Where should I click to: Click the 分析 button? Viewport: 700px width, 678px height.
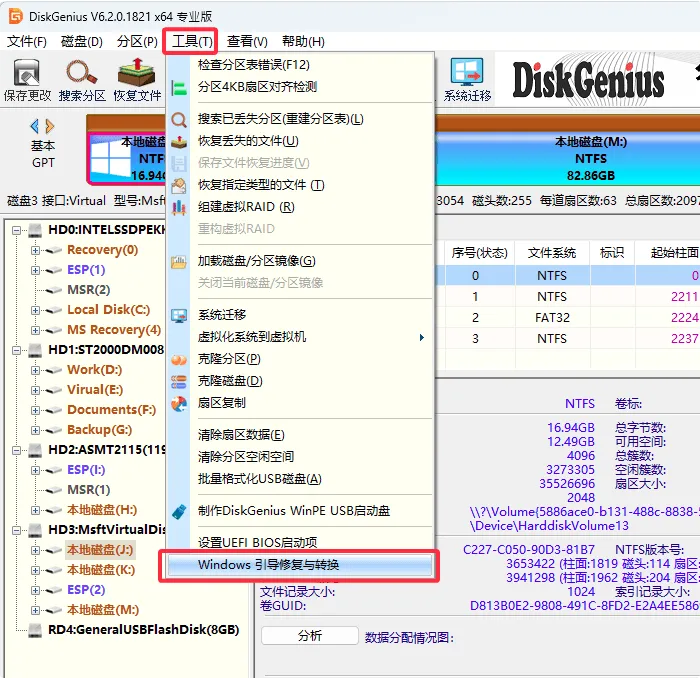[310, 636]
